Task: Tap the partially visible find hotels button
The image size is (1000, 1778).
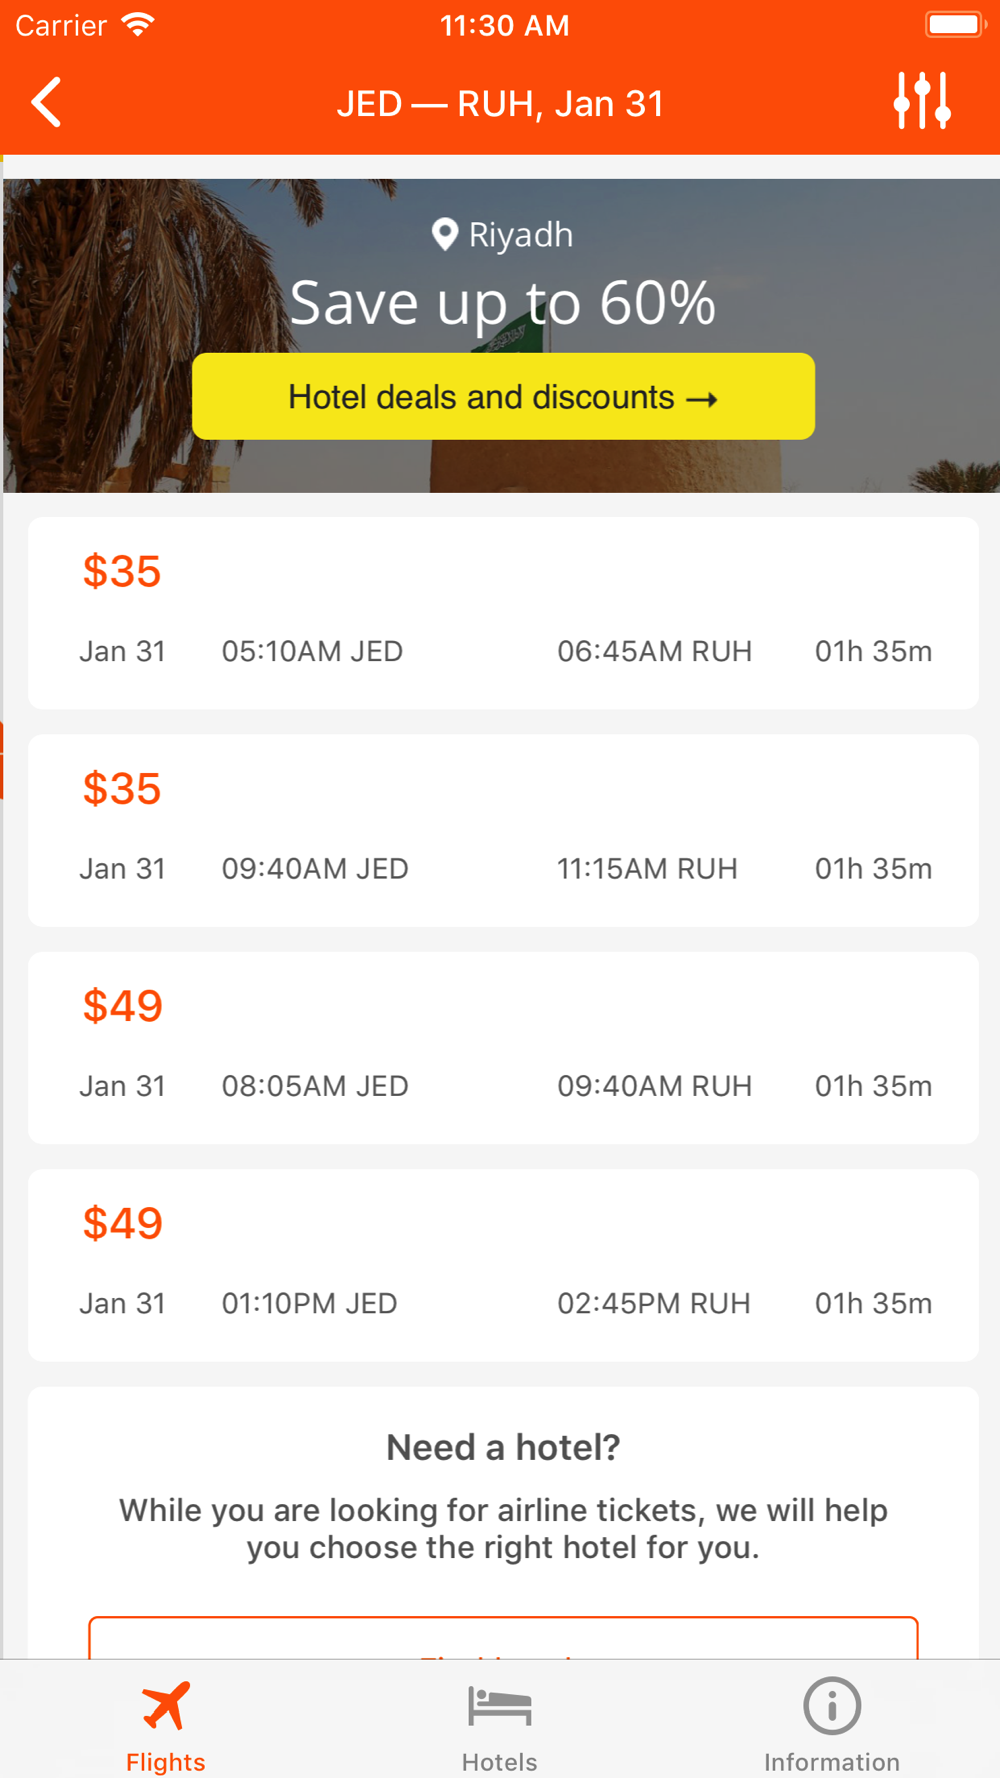Action: pos(503,1637)
